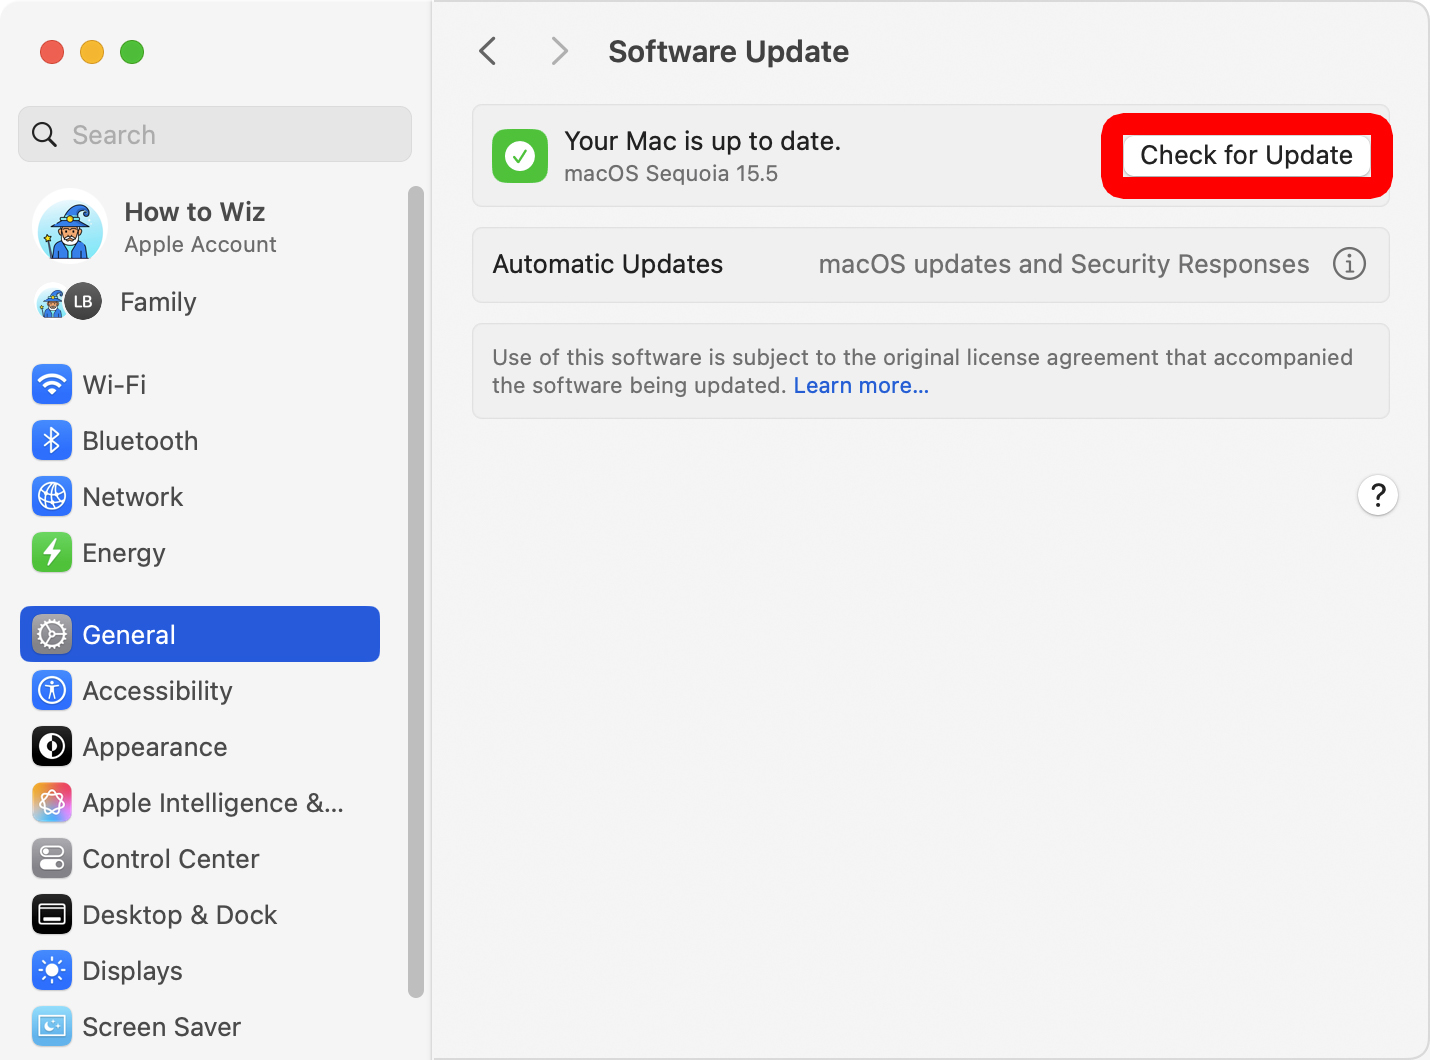Select the Bluetooth sidebar icon

tap(140, 440)
